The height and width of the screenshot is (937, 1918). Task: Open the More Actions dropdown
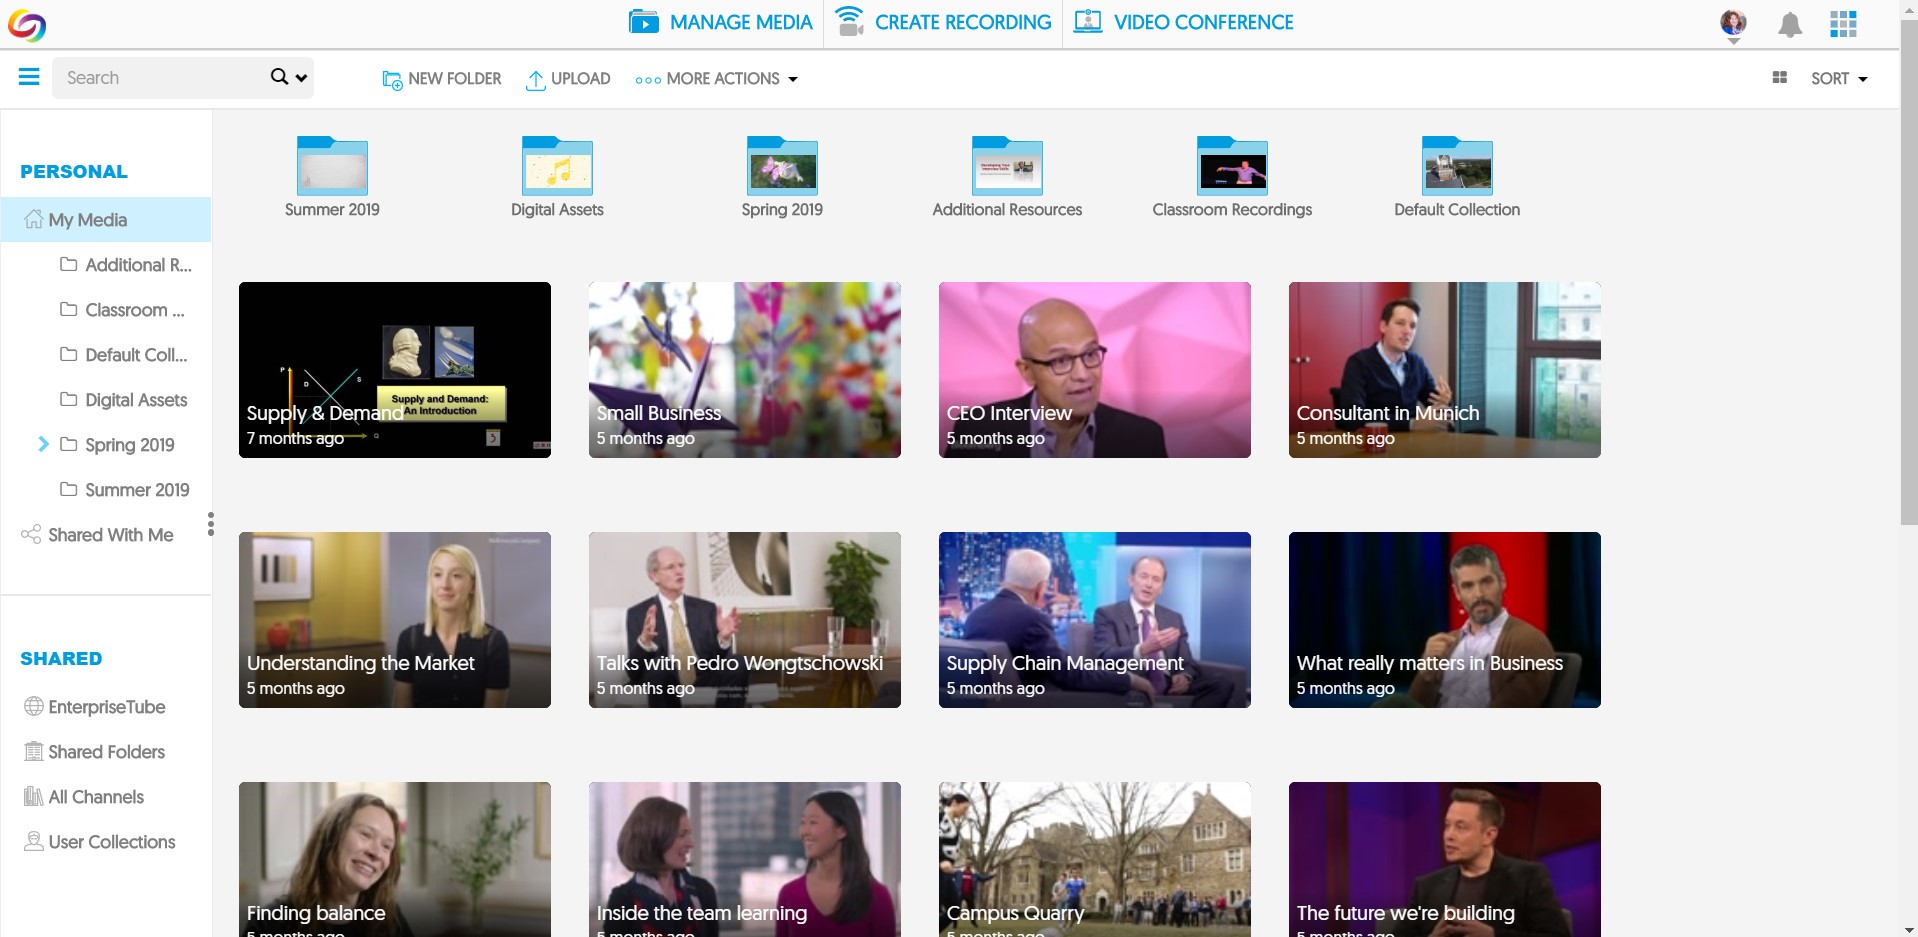pos(716,79)
